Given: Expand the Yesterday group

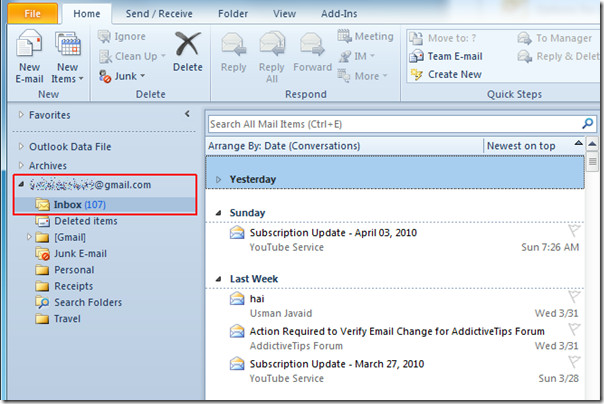Looking at the screenshot, I should point(219,179).
